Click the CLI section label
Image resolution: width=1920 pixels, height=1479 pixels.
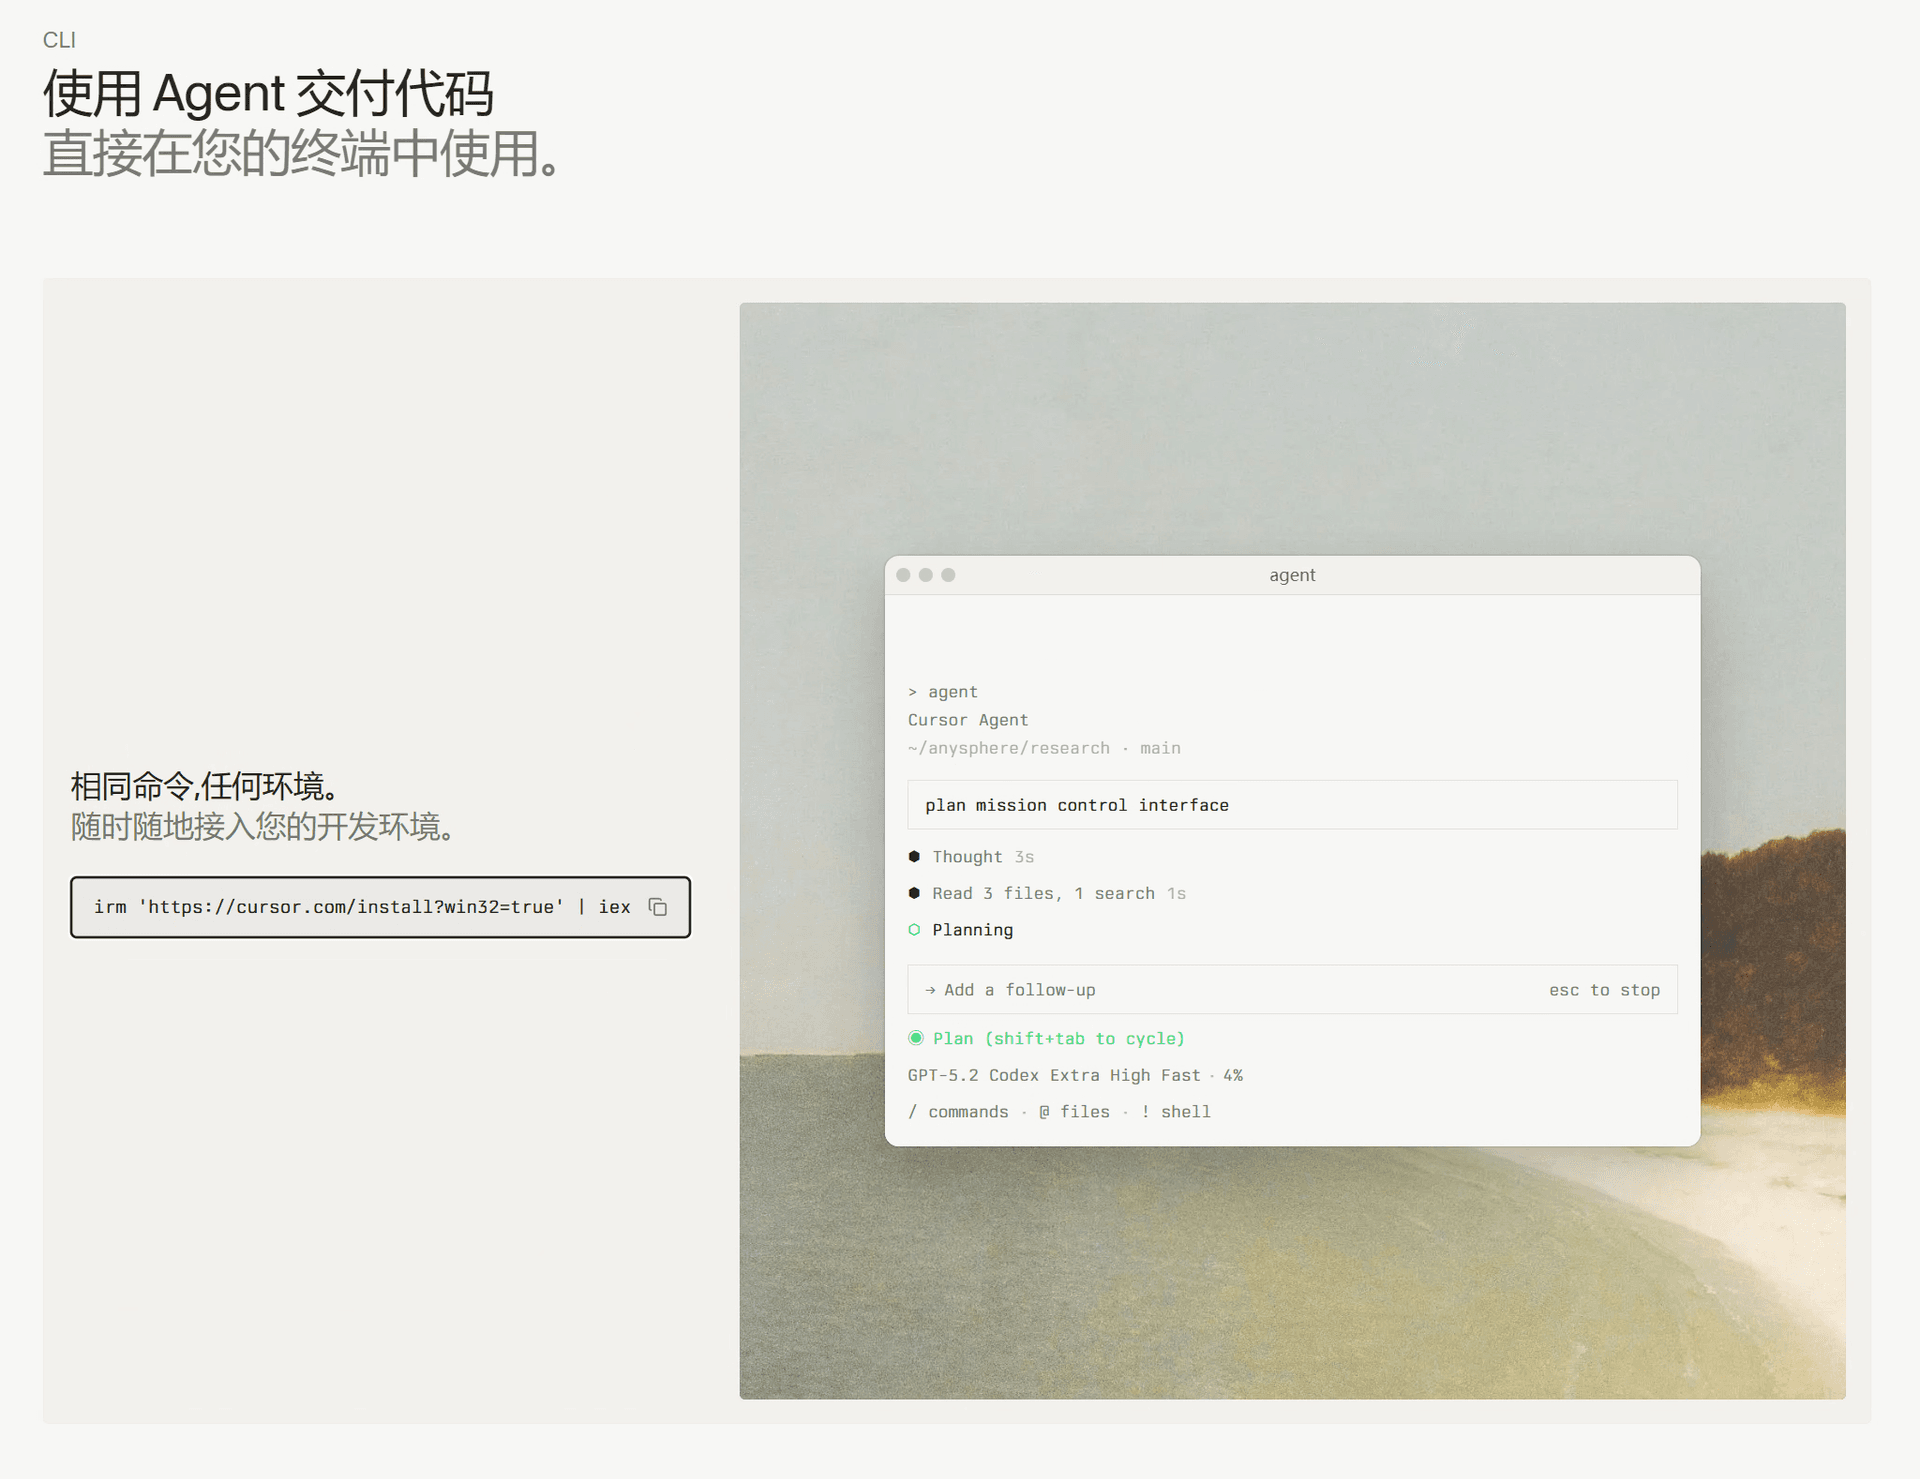[60, 40]
